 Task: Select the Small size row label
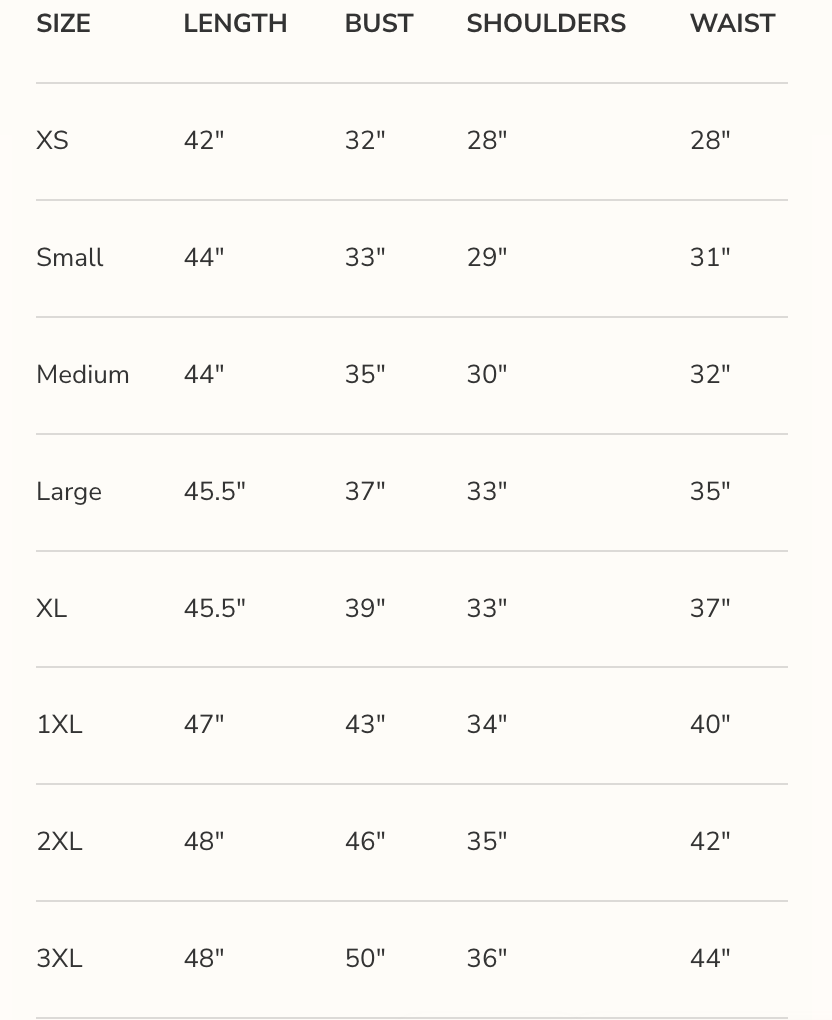(x=70, y=258)
